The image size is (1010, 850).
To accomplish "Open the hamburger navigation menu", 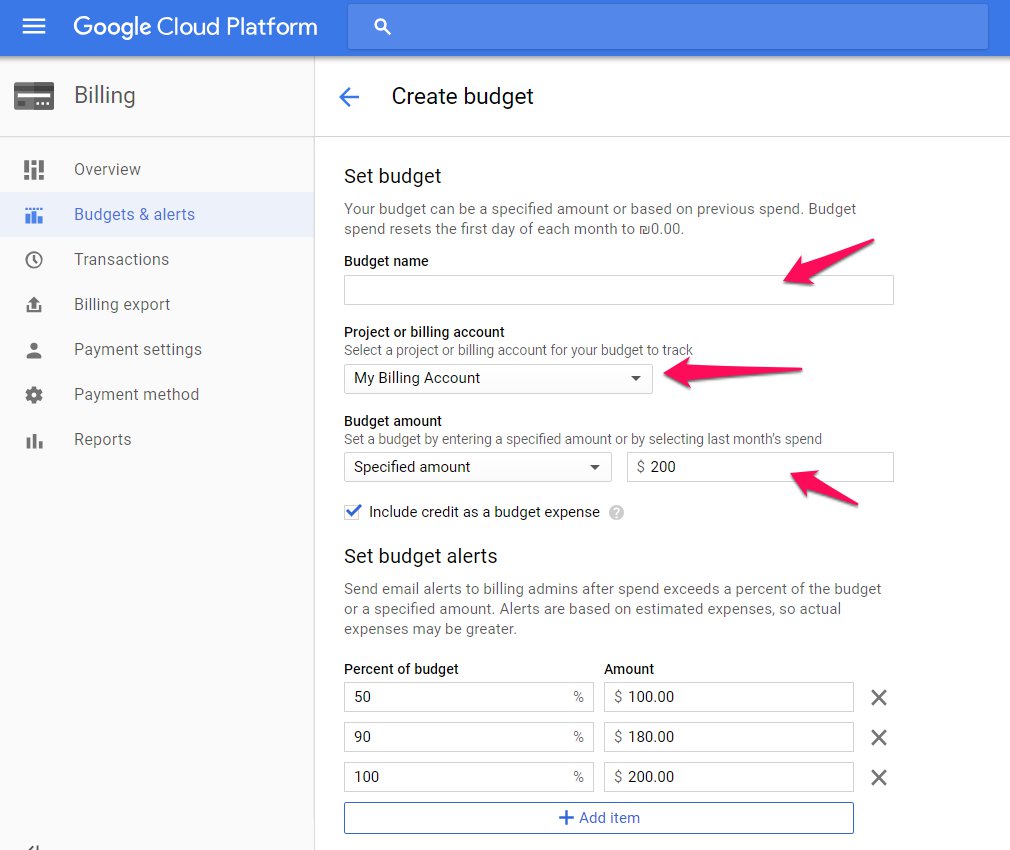I will click(34, 27).
